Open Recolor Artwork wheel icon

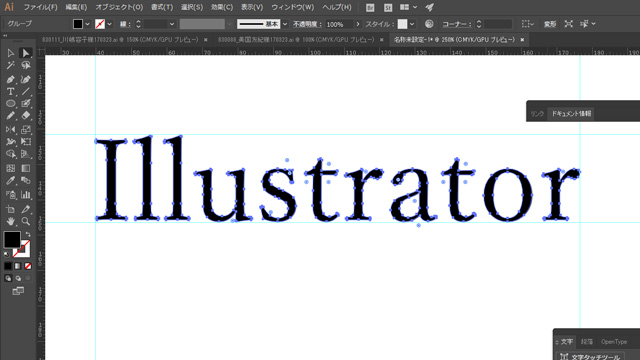[x=429, y=24]
